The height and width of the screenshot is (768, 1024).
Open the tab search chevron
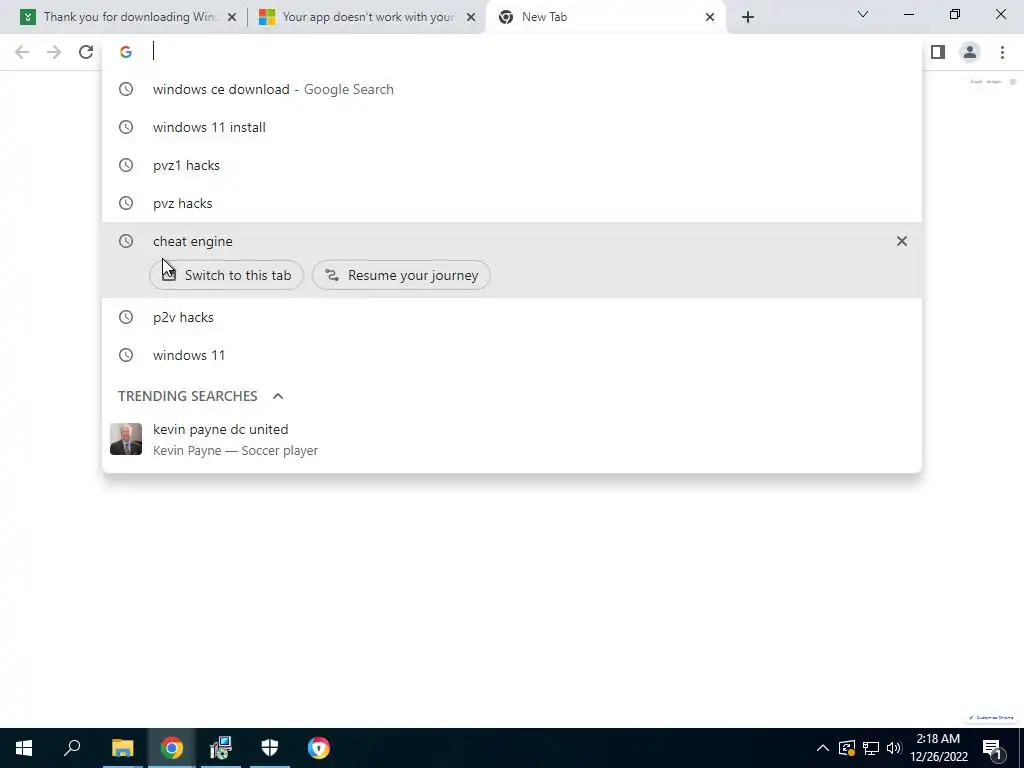click(863, 14)
